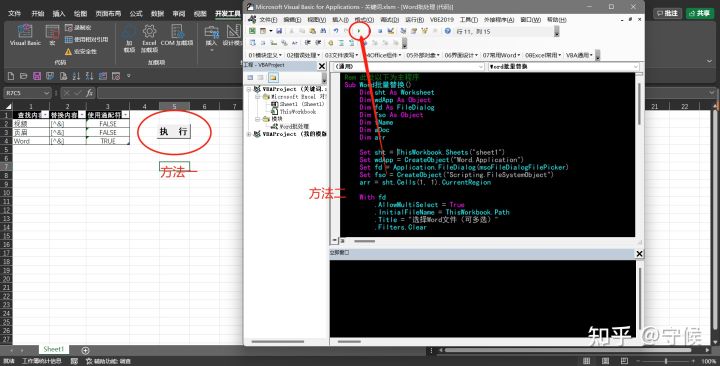720x366 pixels.
Task: Switch to Excel 数据 ribbon tab
Action: (x=158, y=13)
